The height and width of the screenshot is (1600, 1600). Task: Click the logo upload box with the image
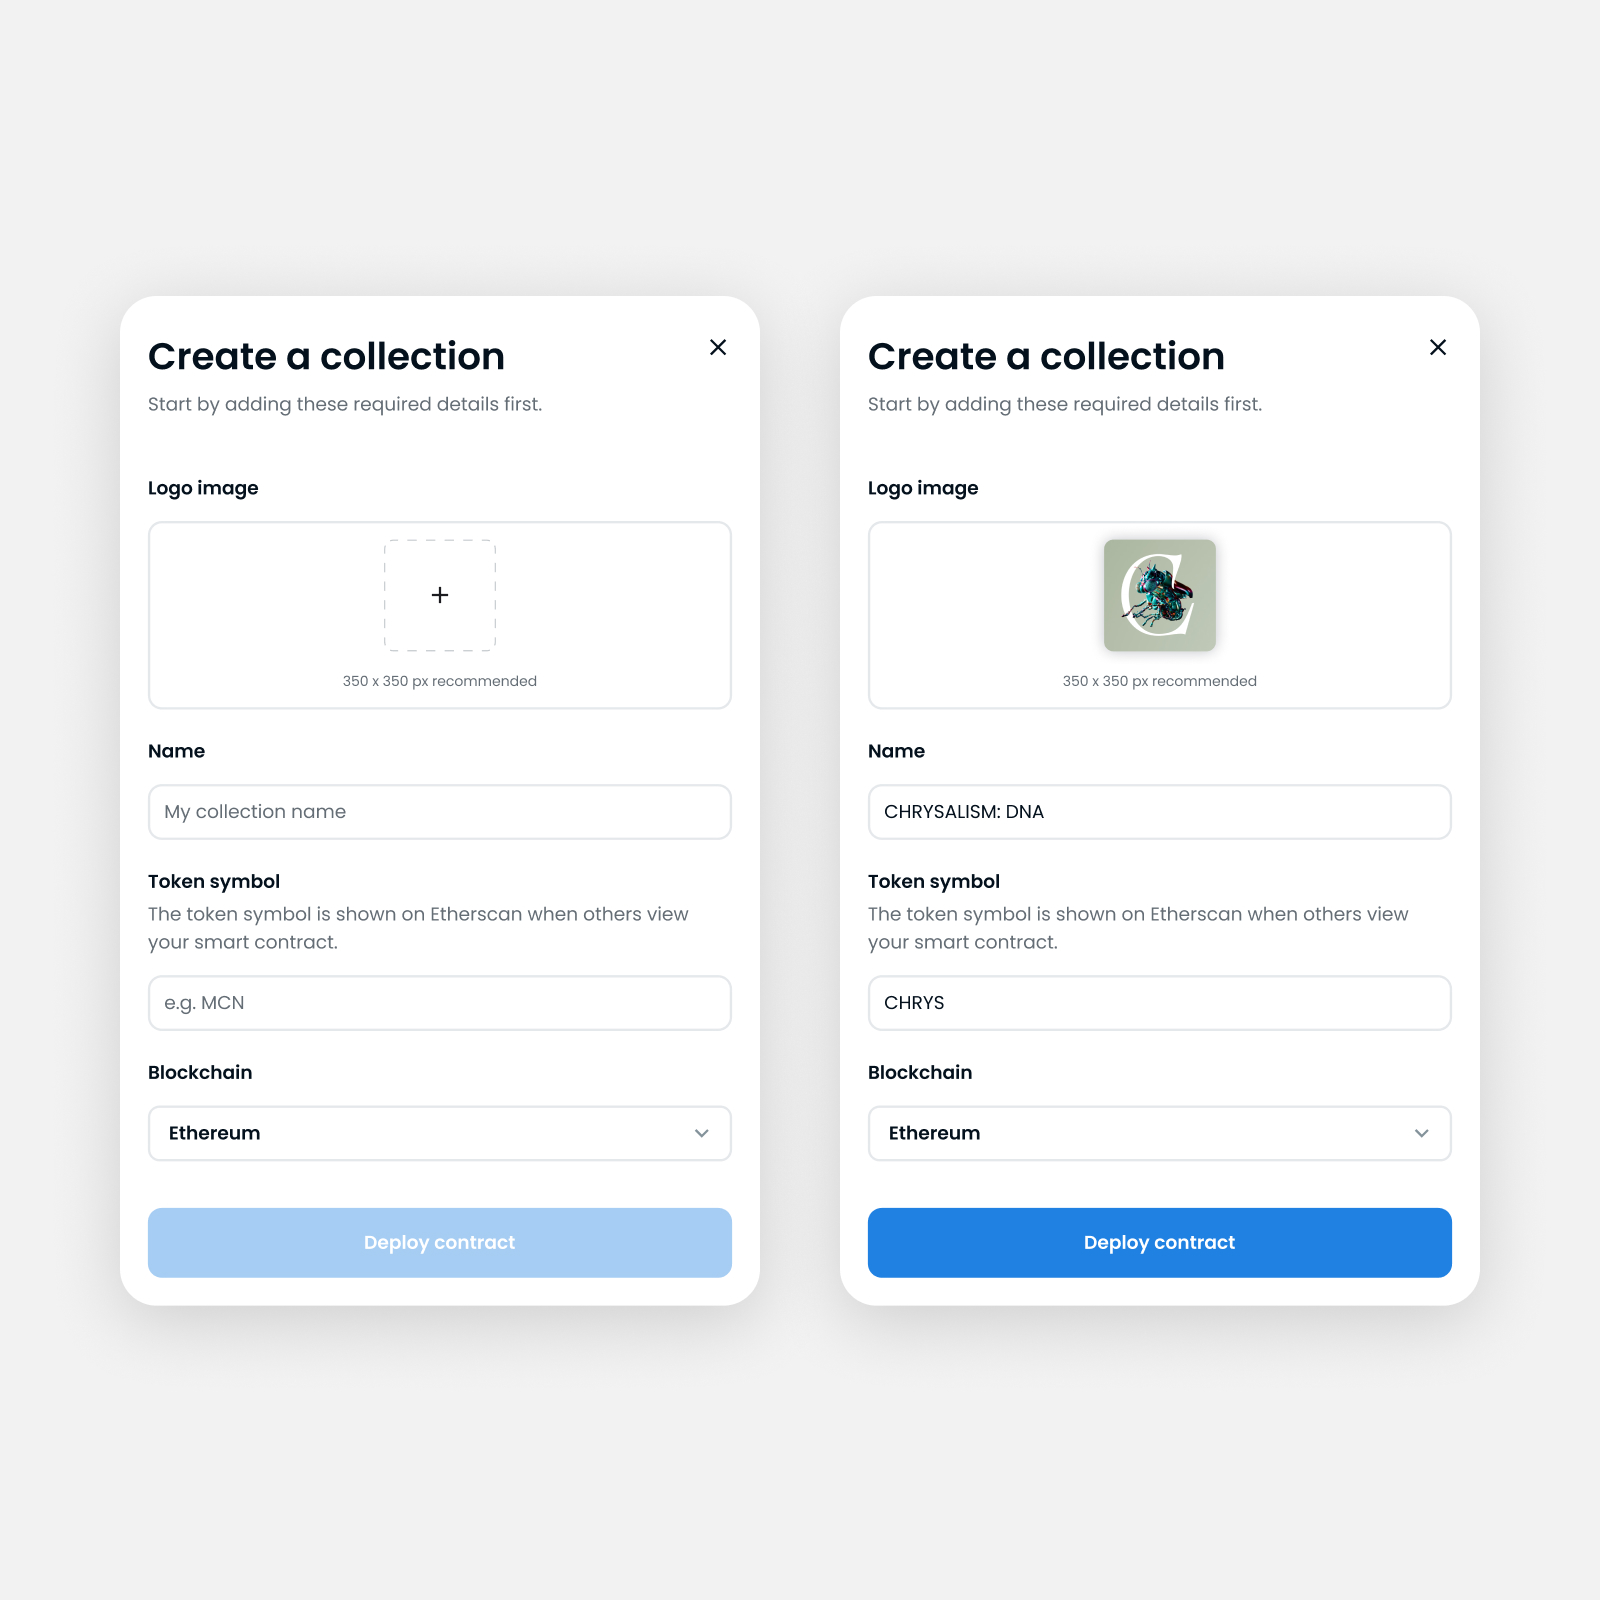click(x=1160, y=615)
